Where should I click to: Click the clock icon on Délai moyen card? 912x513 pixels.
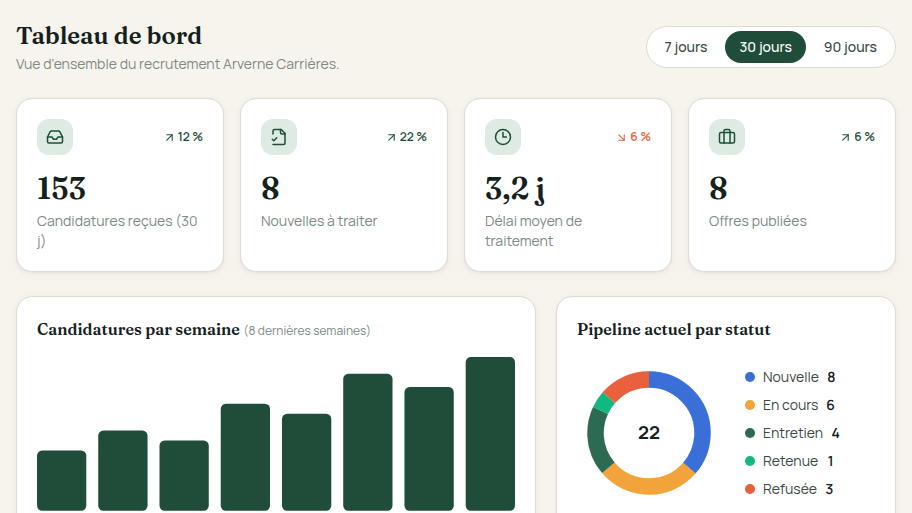[503, 137]
